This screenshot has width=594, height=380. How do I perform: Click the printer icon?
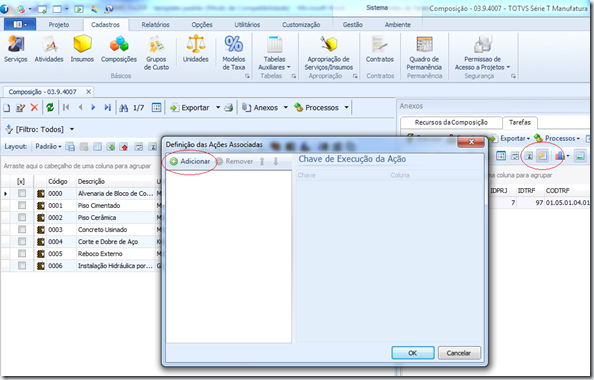(x=228, y=108)
